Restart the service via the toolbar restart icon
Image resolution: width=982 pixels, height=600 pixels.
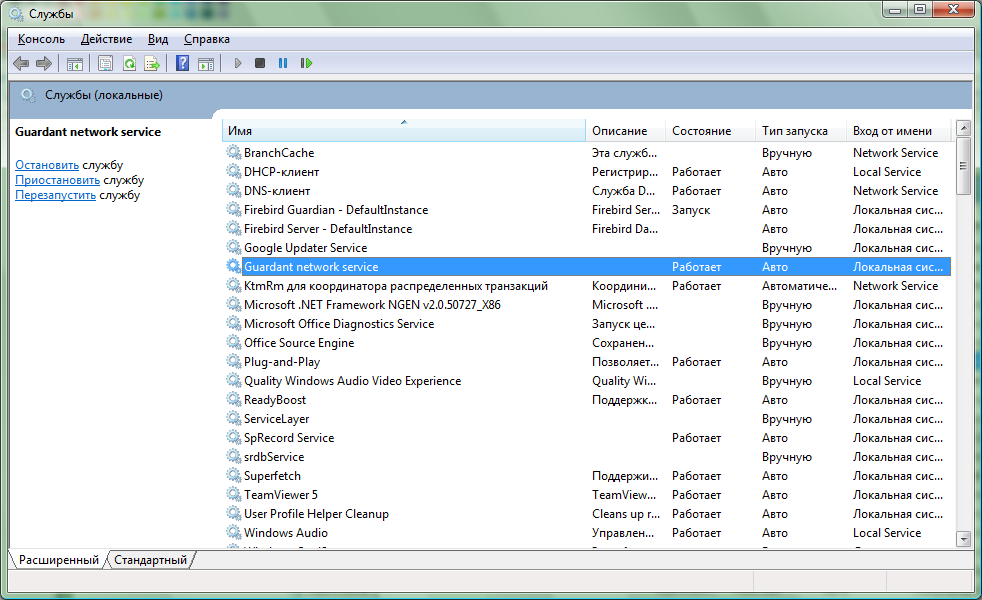[307, 63]
